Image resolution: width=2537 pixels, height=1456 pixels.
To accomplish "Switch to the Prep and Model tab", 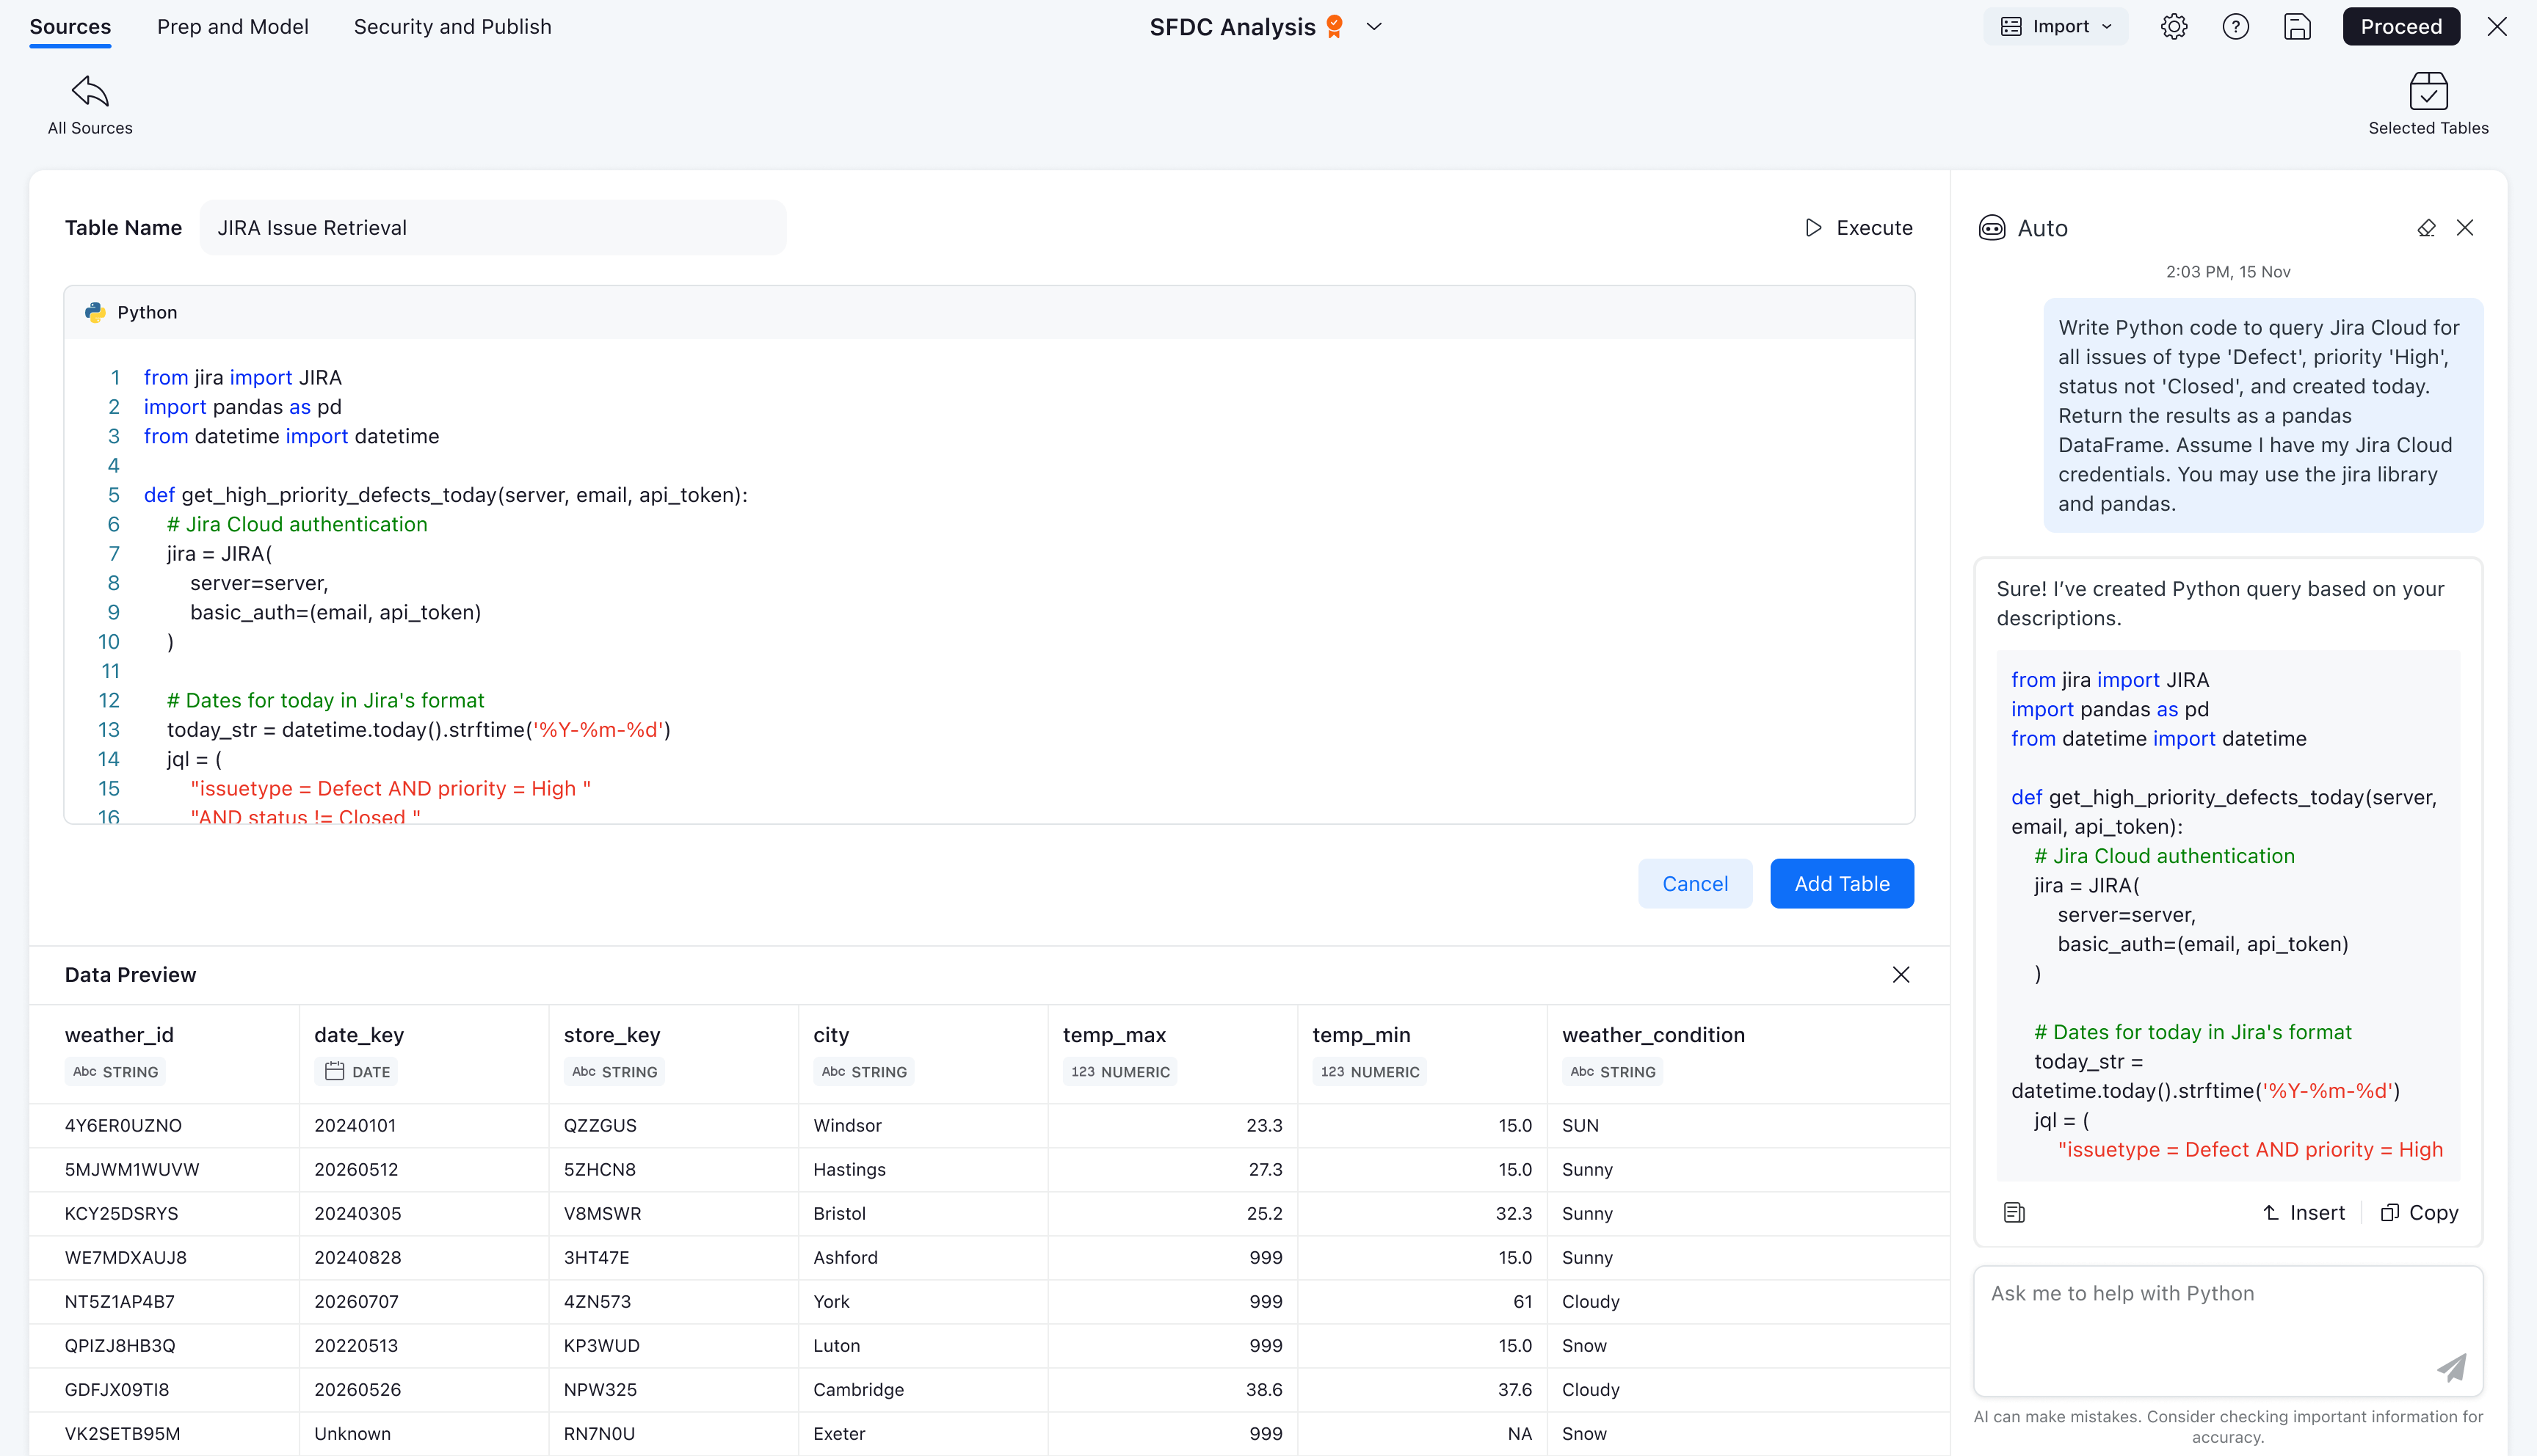I will point(232,27).
